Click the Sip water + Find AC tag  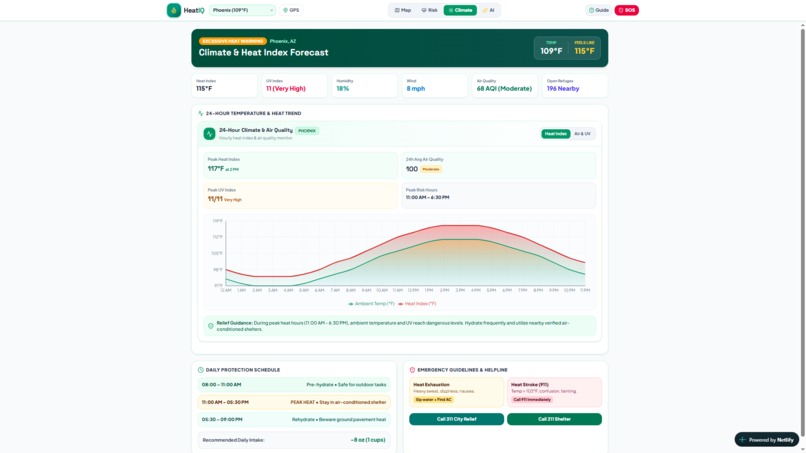433,400
